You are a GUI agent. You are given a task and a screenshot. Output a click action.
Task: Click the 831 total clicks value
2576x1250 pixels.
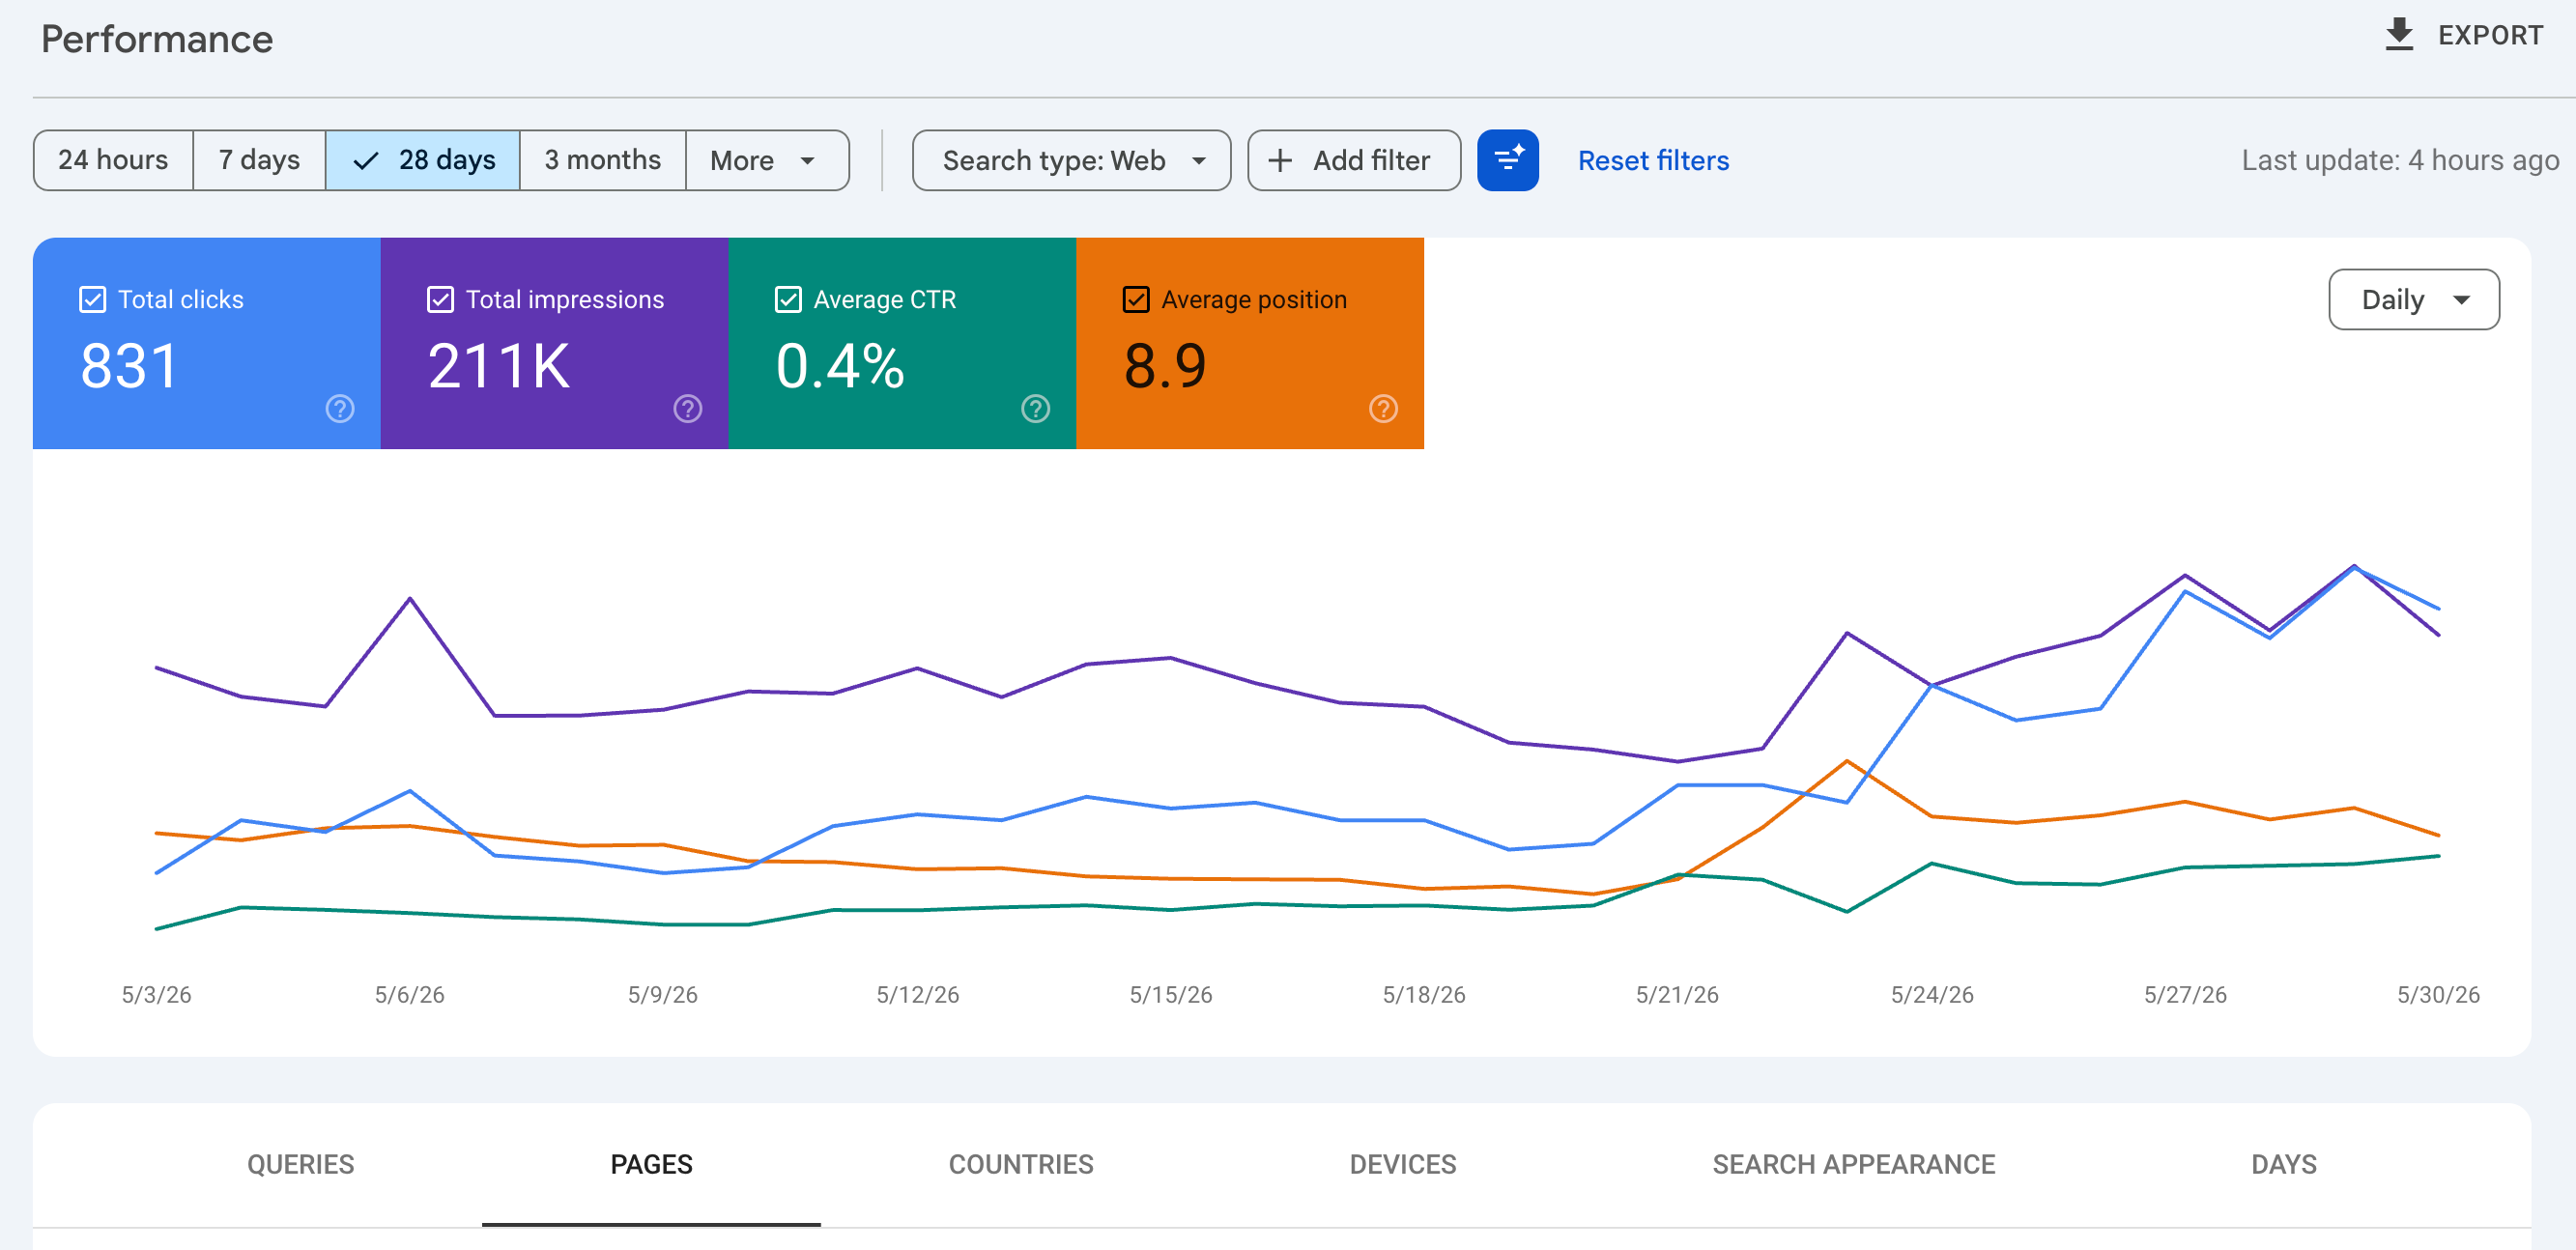click(129, 366)
